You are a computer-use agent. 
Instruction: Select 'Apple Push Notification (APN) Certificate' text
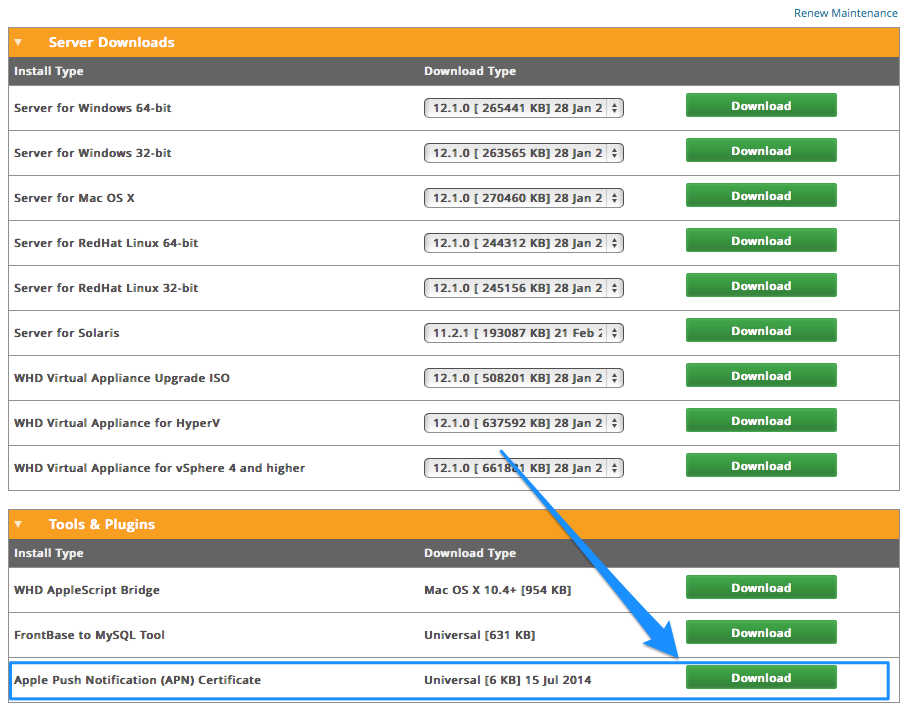tap(137, 680)
